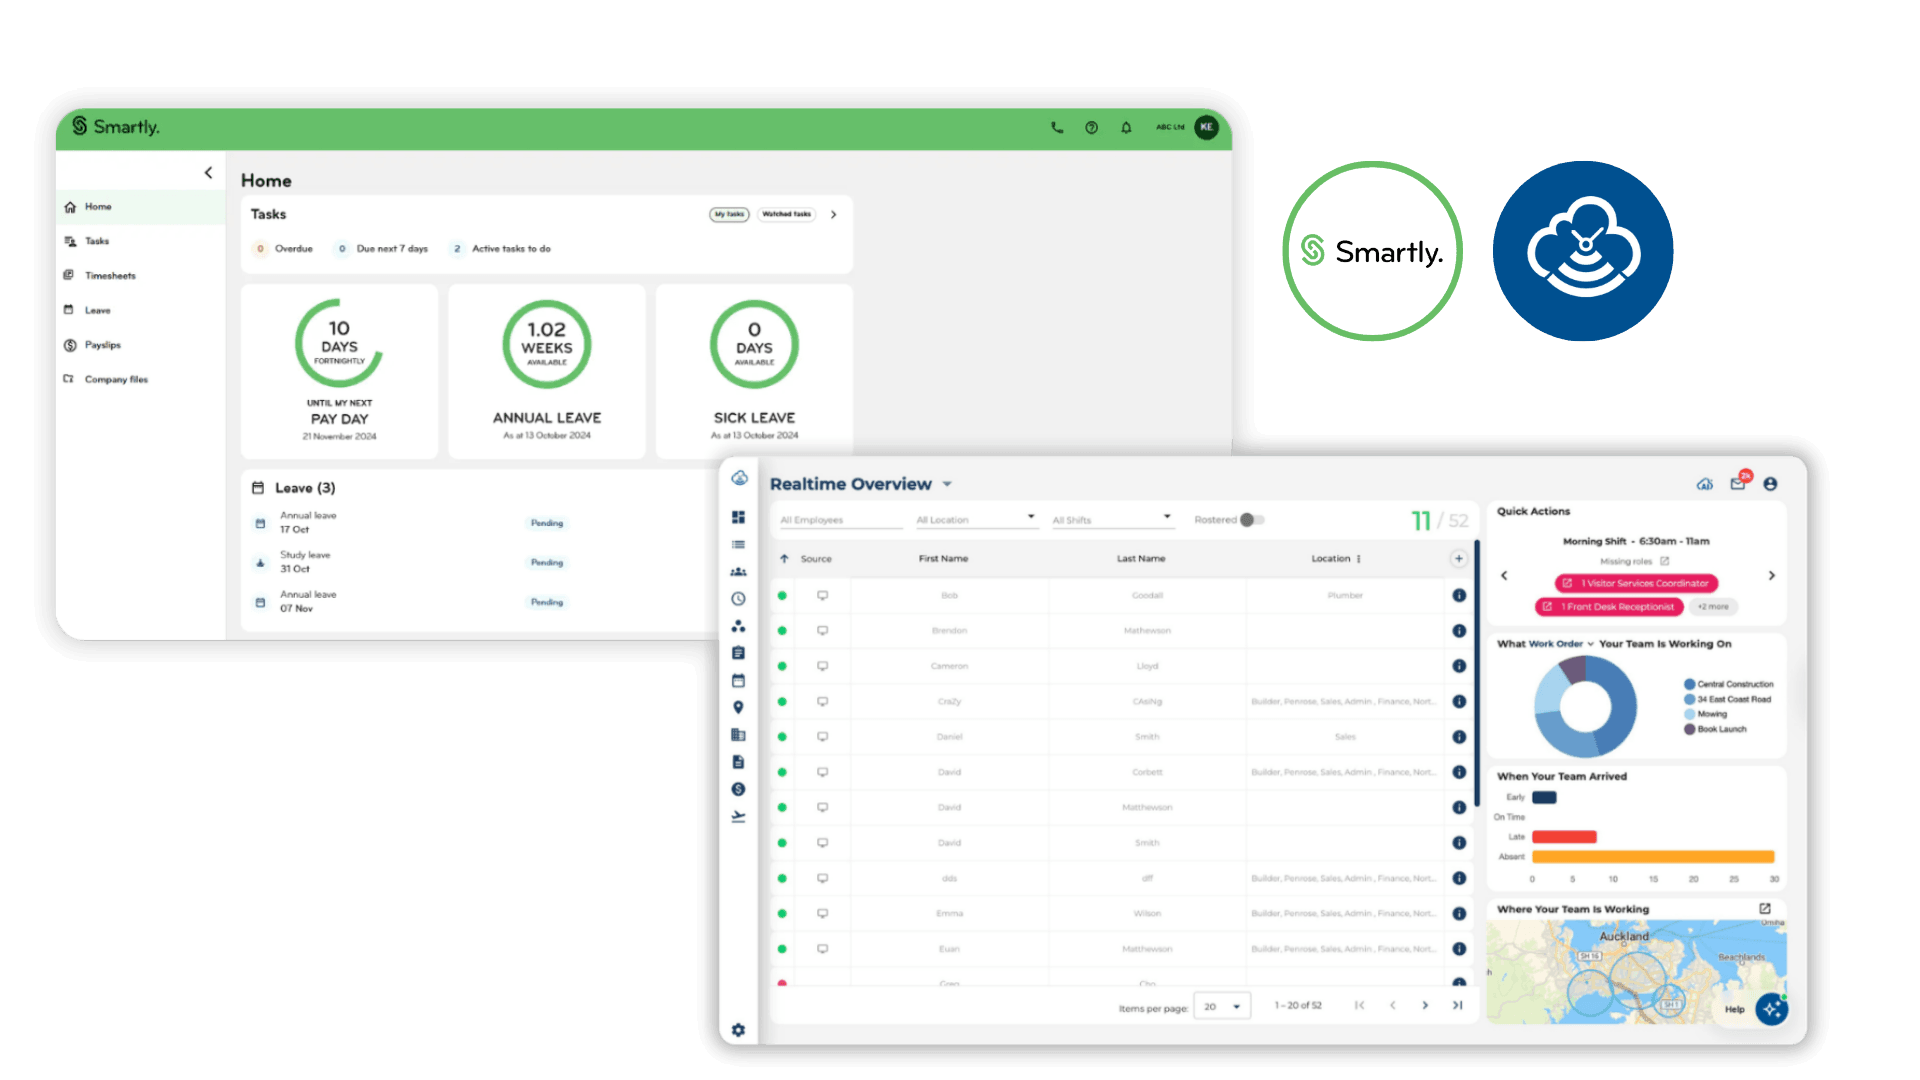Open the All Shifts dropdown

pos(1112,520)
